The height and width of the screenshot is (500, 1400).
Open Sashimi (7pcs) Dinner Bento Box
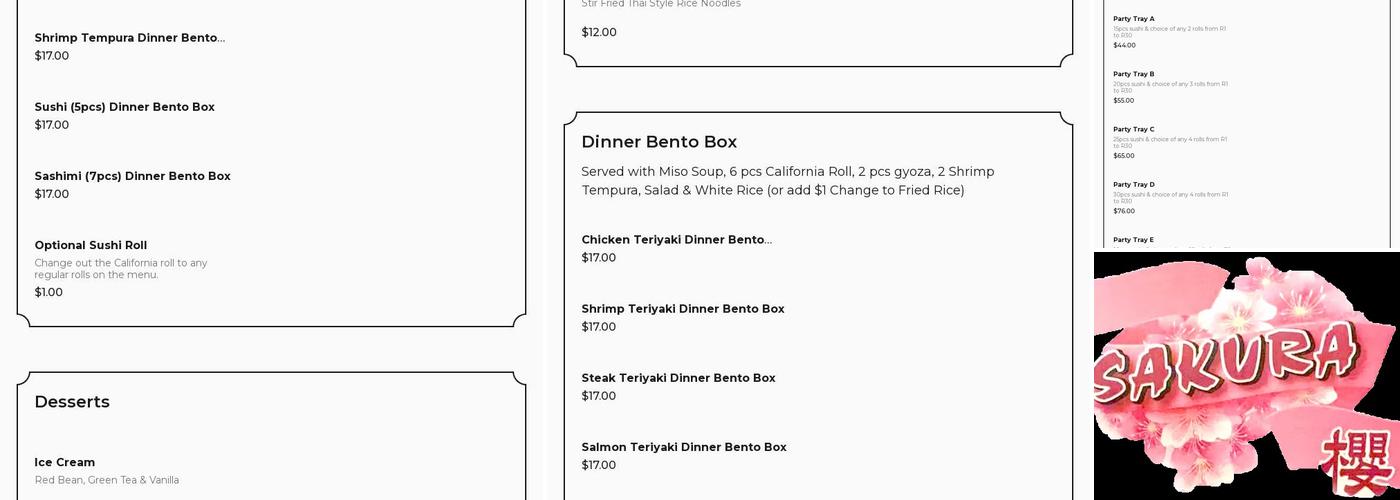(x=132, y=176)
